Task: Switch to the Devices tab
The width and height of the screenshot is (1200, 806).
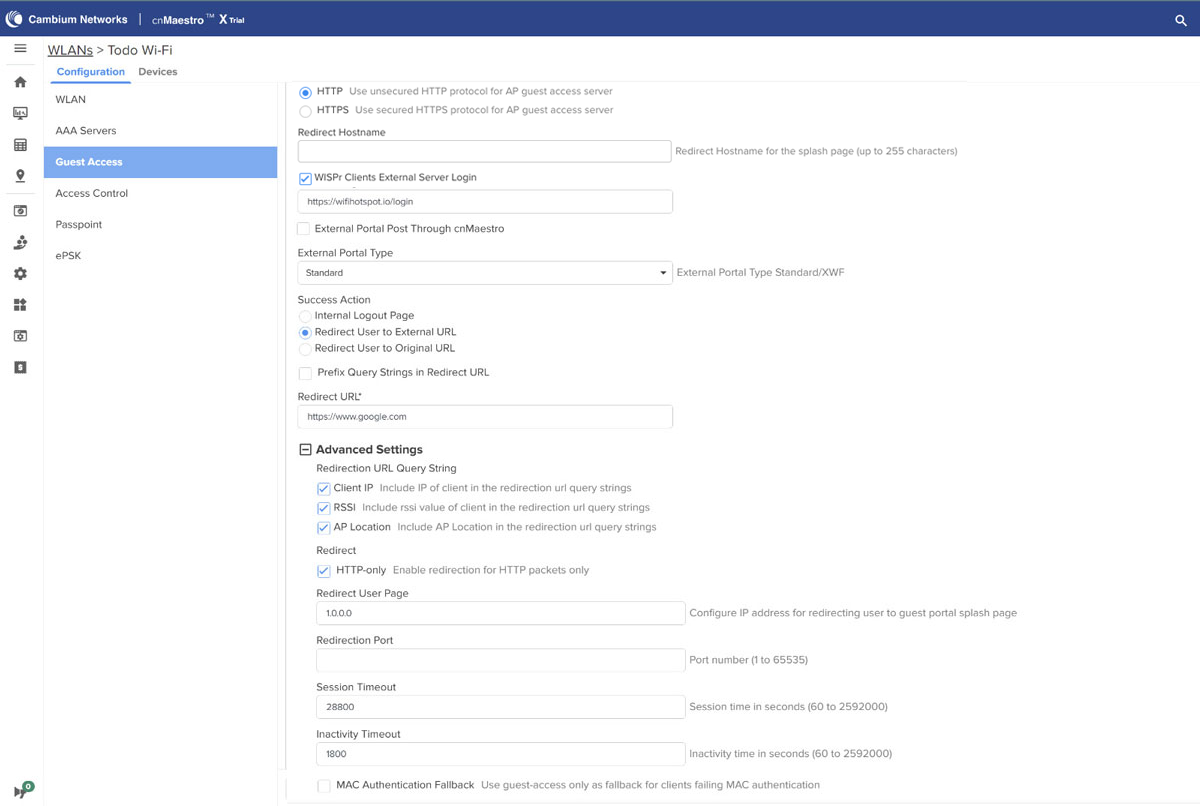Action: pyautogui.click(x=157, y=72)
